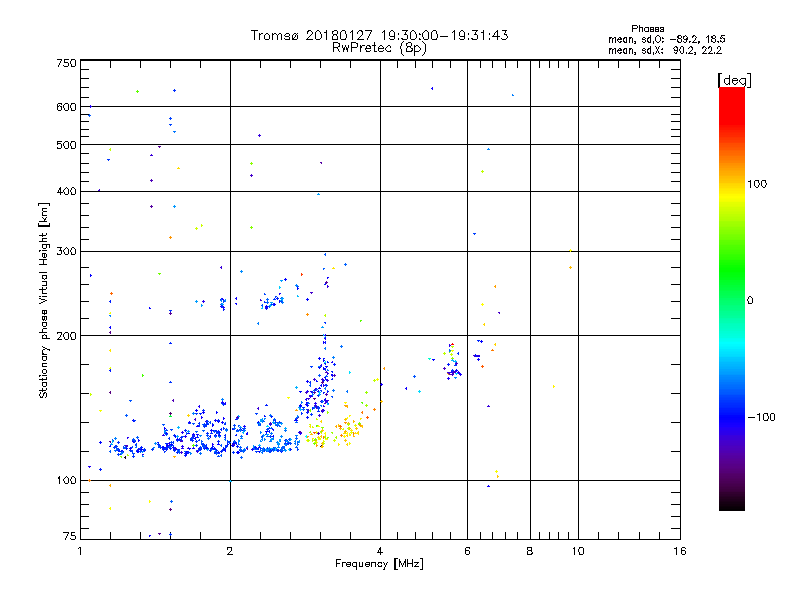
Task: Click the colorbar tick label '0'
Action: click(749, 301)
